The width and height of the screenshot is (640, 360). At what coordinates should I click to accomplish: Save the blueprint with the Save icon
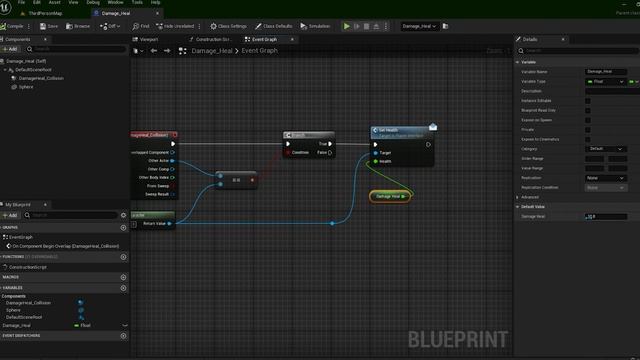click(x=49, y=26)
